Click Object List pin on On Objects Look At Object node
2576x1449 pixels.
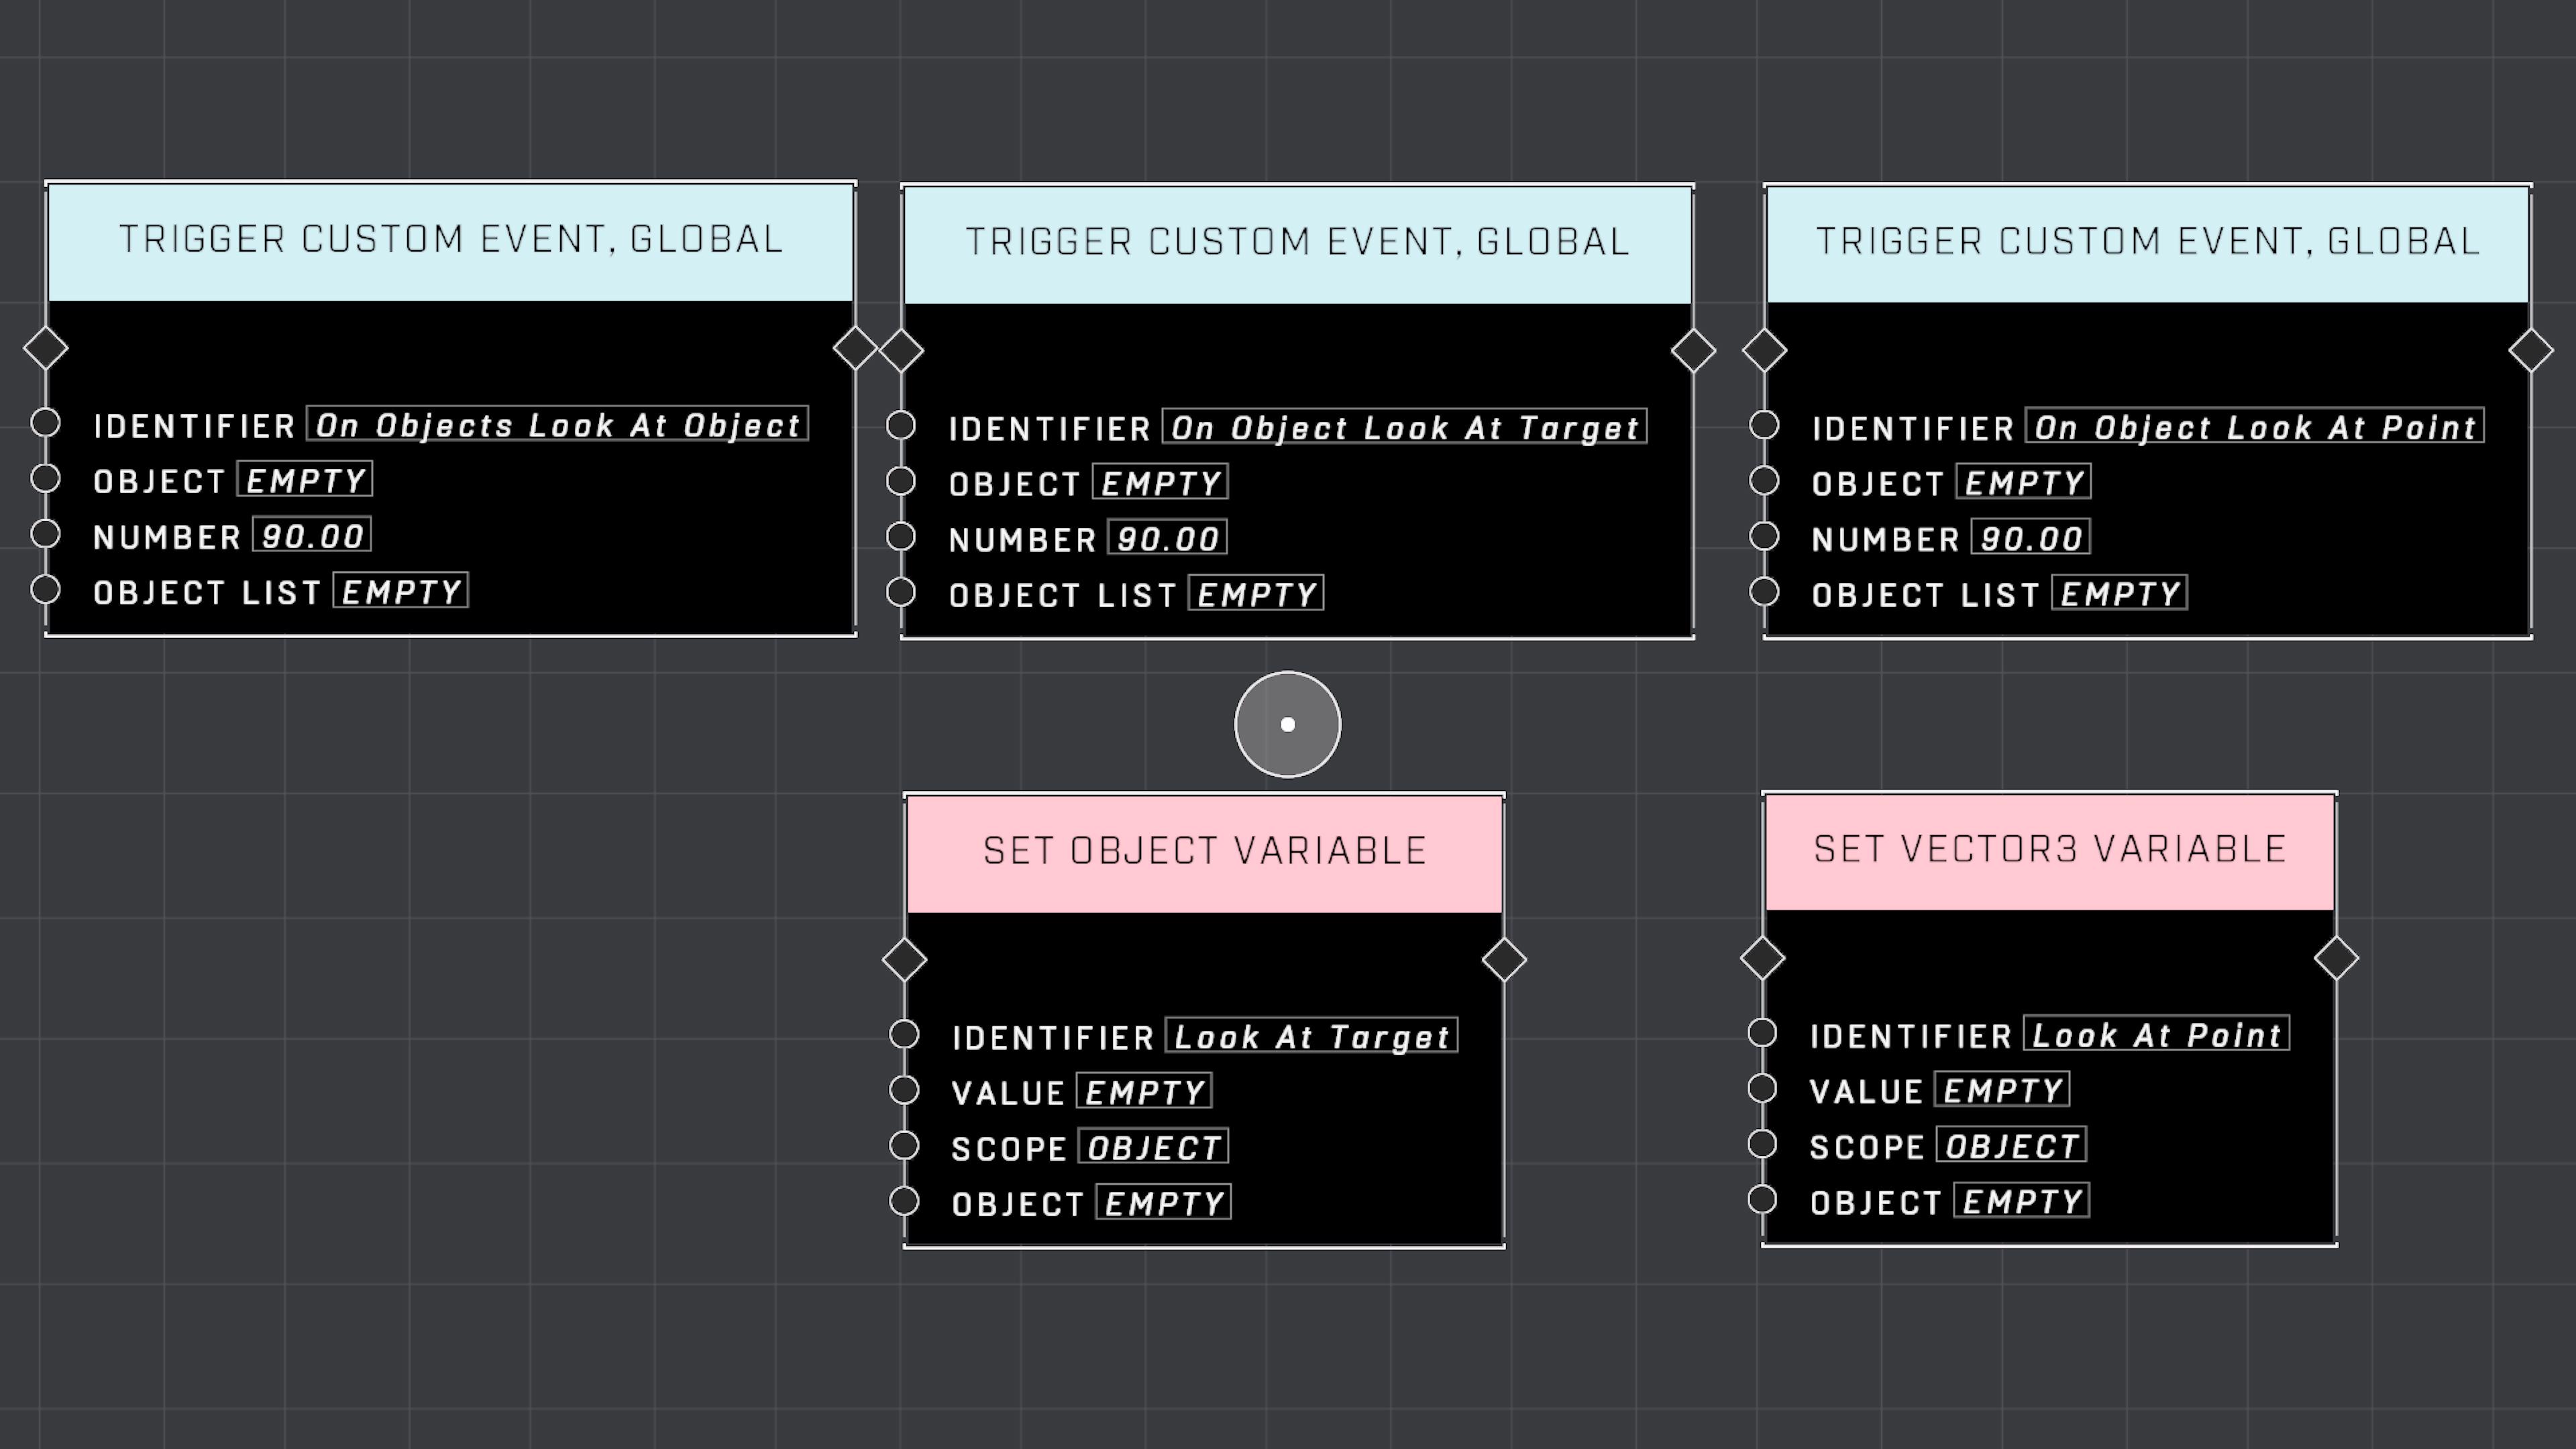tap(45, 590)
